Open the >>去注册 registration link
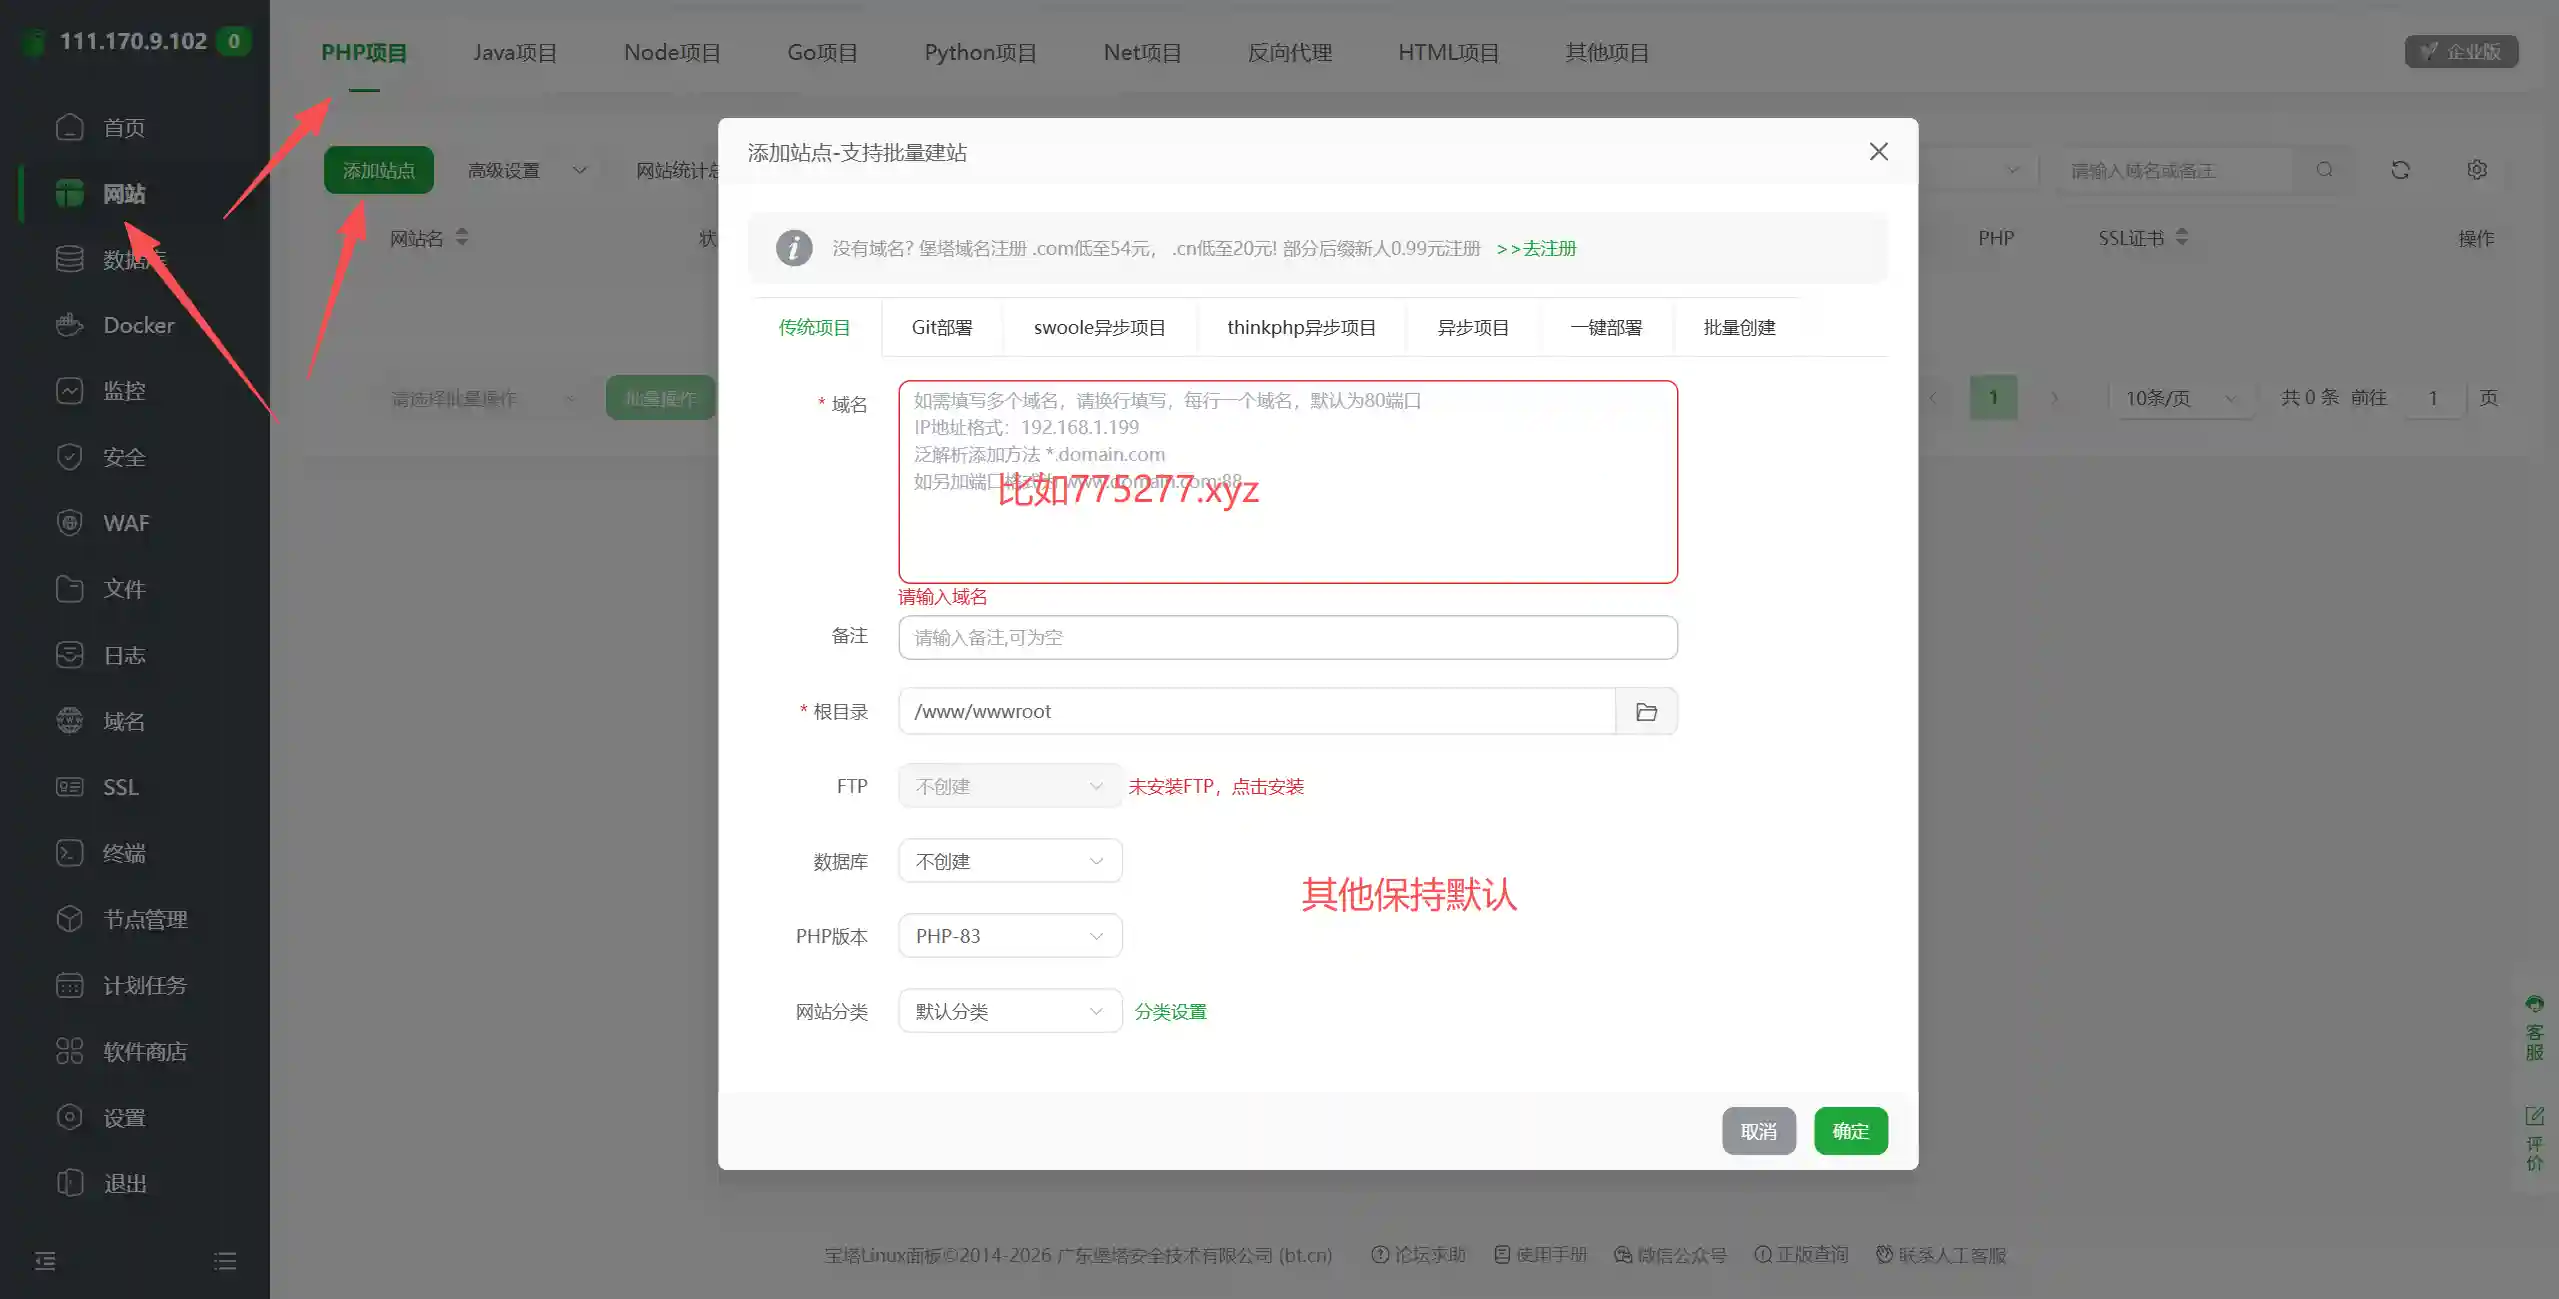Screen dimensions: 2559x1299 (x=1536, y=248)
